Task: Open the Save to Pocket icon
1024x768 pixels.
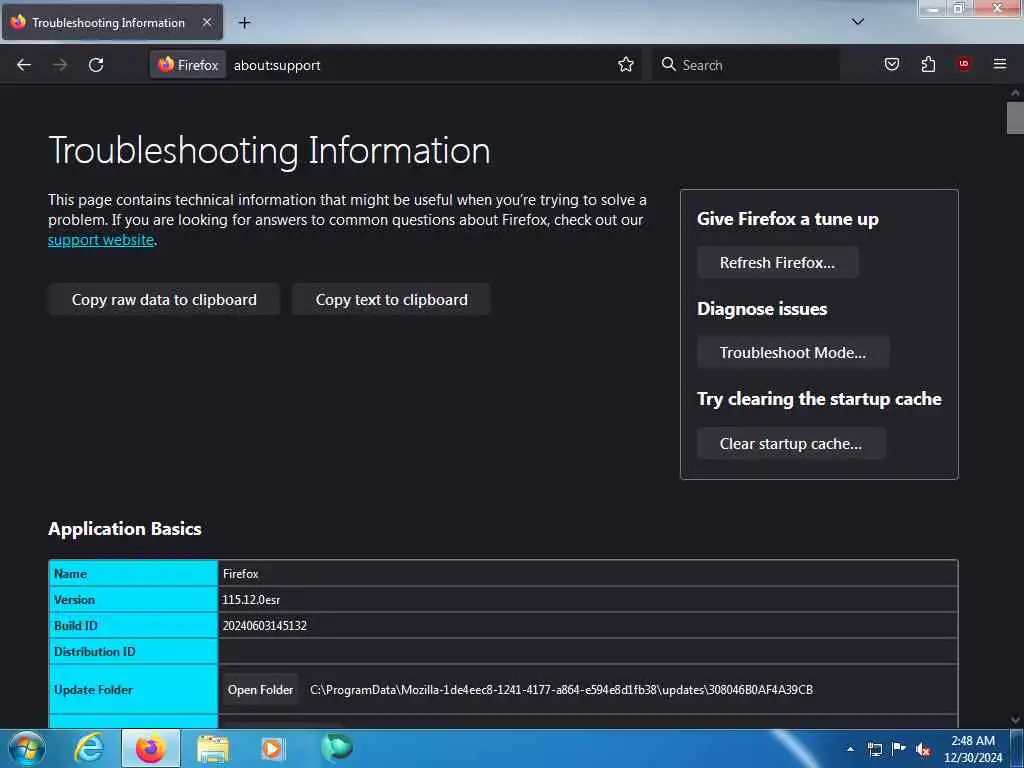Action: 891,64
